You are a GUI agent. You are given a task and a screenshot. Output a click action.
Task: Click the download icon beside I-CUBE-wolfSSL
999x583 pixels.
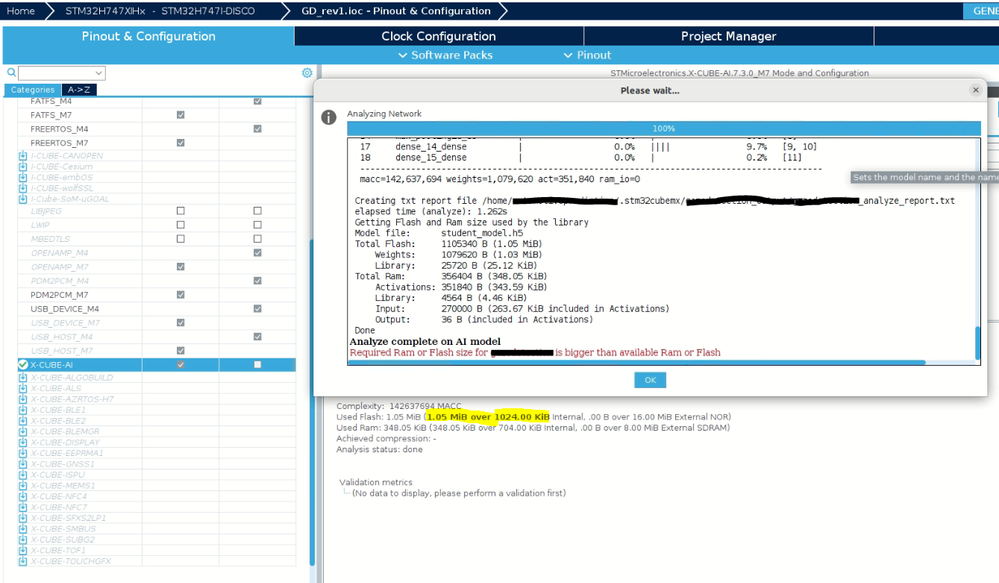[23, 188]
